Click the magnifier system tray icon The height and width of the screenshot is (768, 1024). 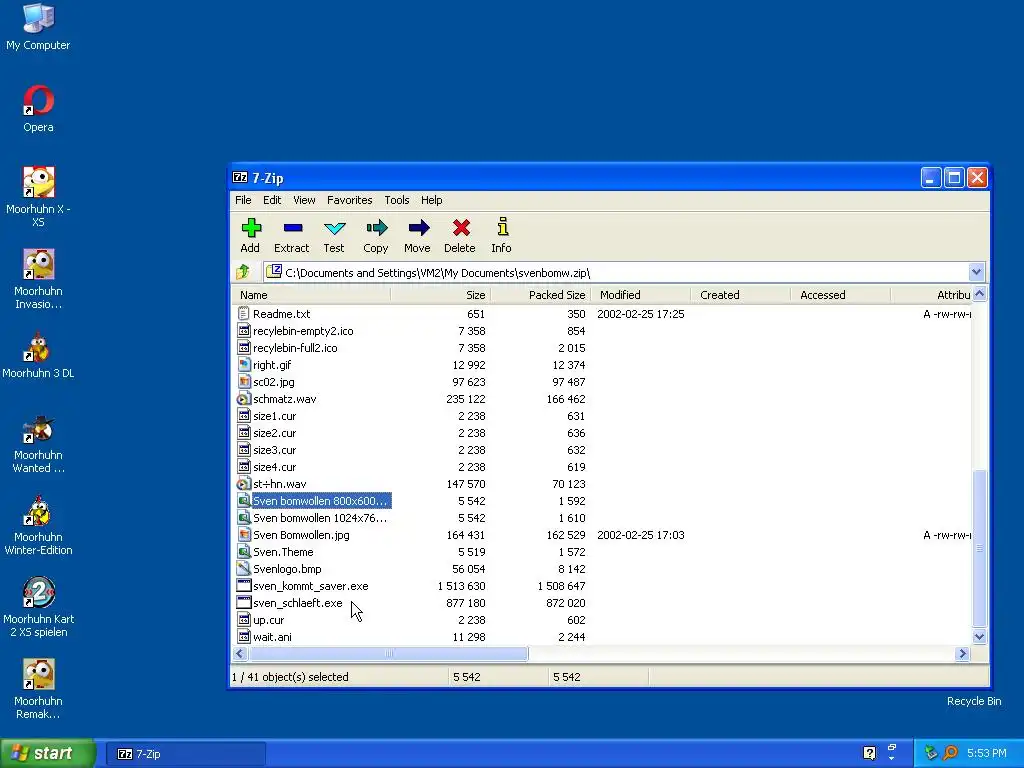(x=950, y=753)
